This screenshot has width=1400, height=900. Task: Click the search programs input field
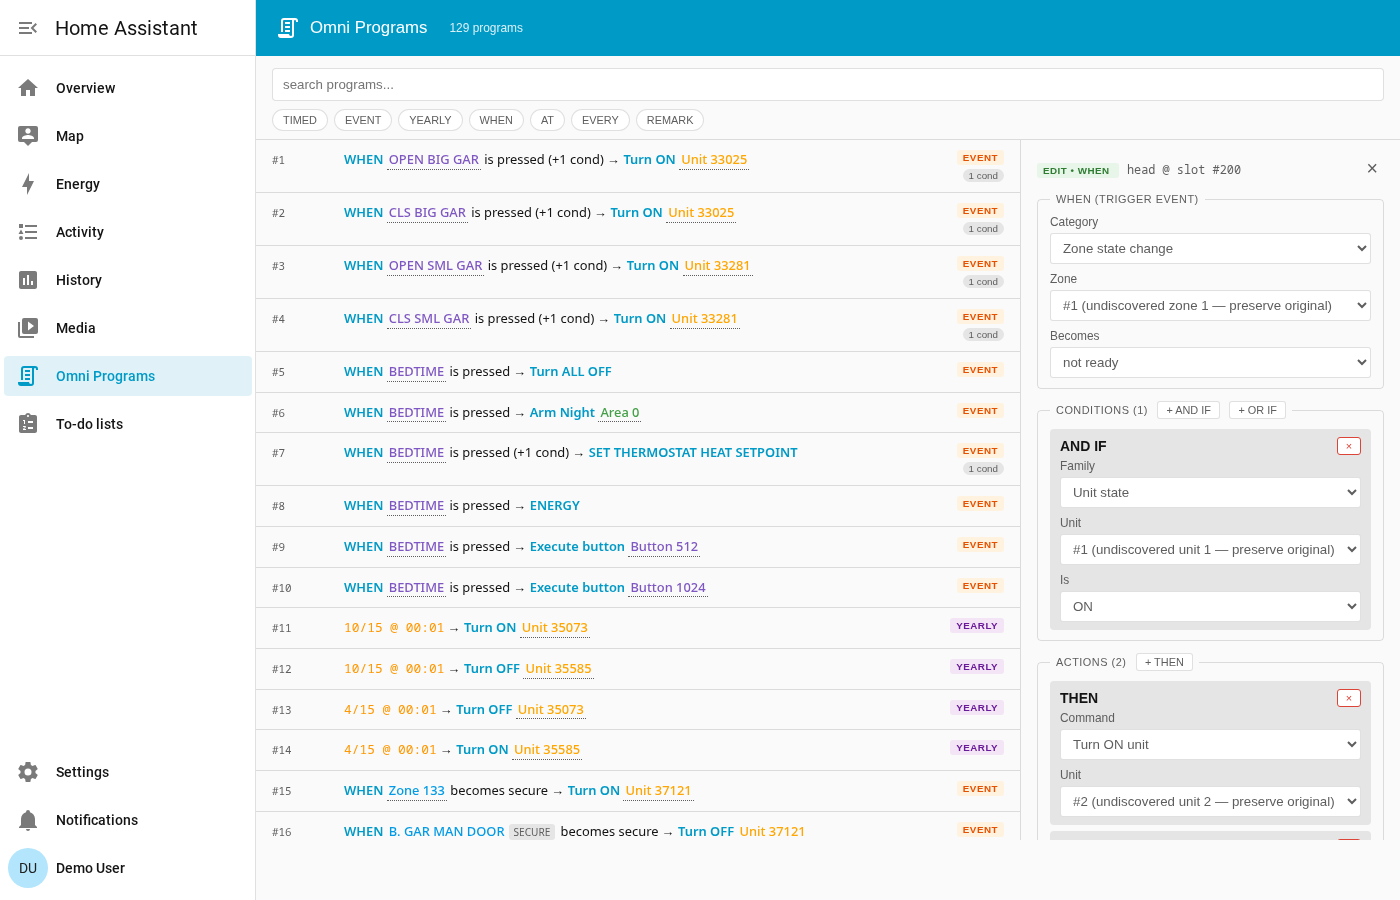[828, 85]
